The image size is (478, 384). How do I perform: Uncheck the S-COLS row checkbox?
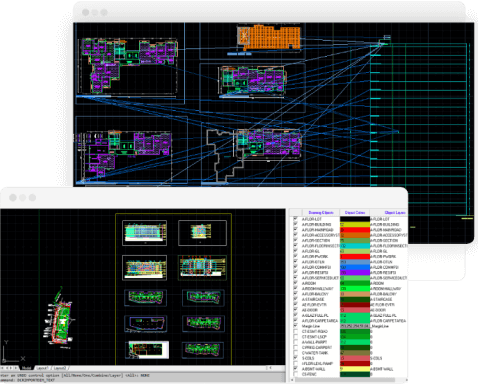pyautogui.click(x=295, y=358)
